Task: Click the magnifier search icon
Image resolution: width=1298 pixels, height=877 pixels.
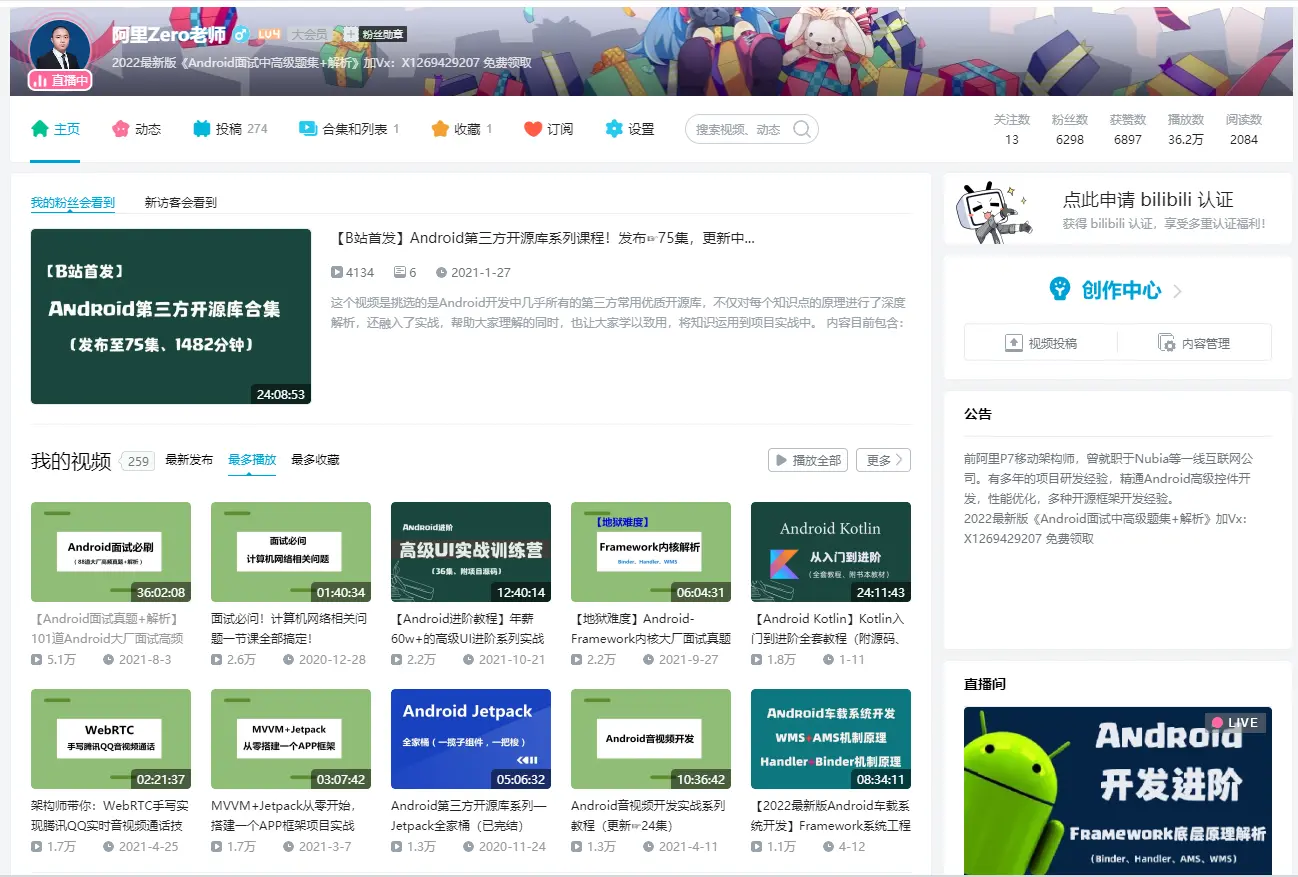Action: [802, 129]
